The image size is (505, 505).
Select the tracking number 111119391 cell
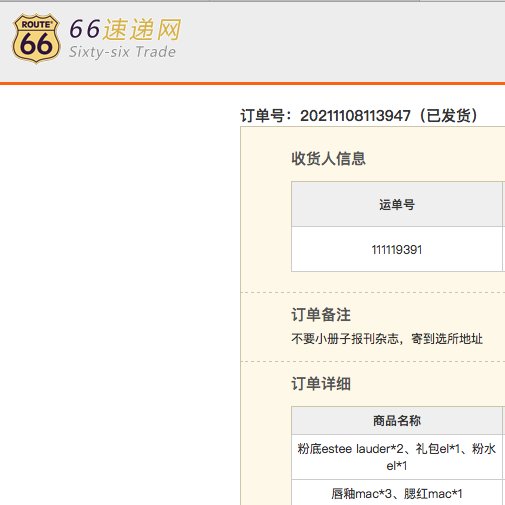397,249
